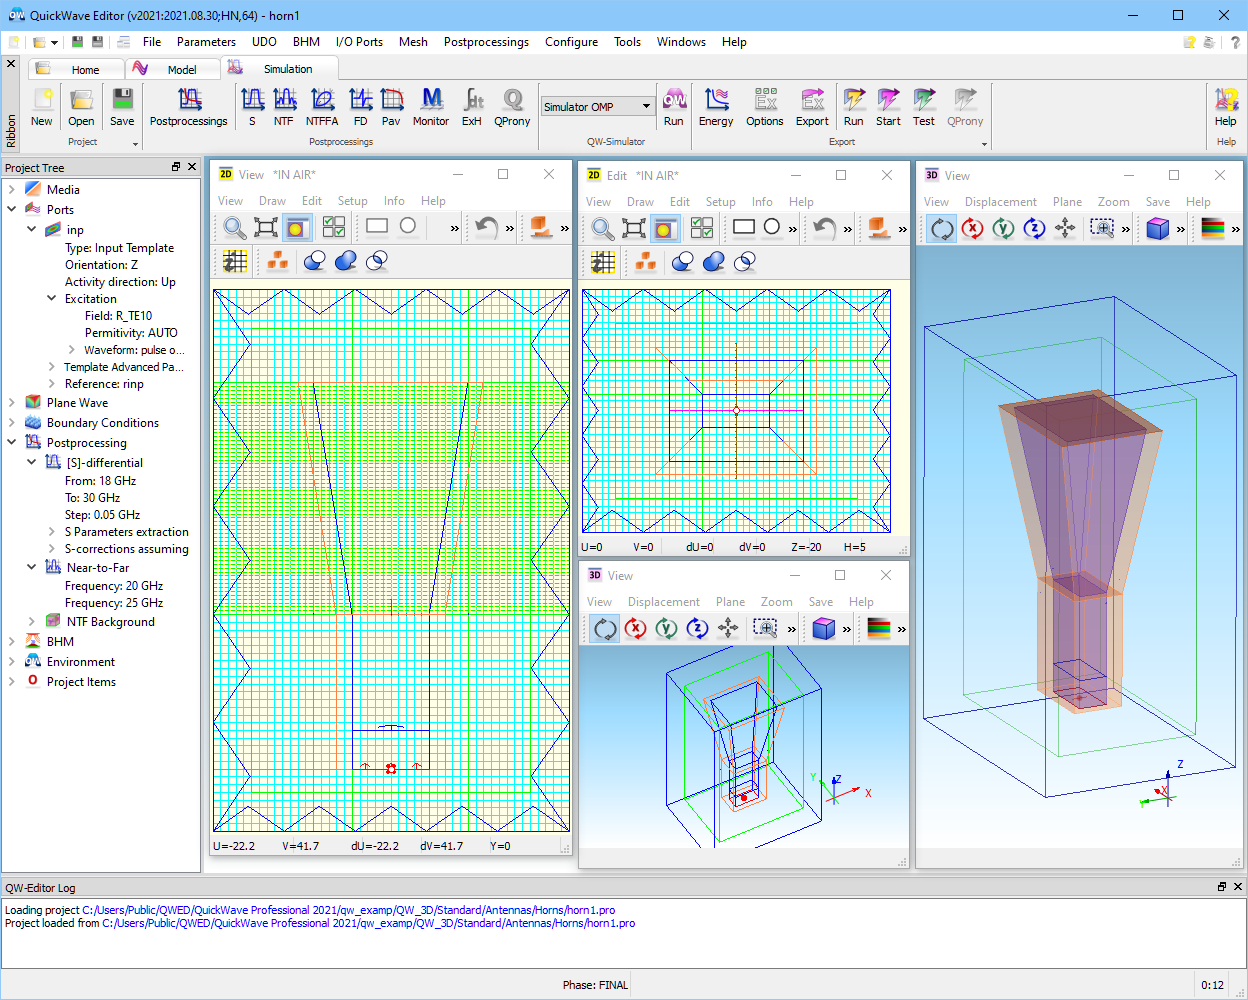
Task: Collapse the Excitation tree node
Action: pyautogui.click(x=52, y=298)
